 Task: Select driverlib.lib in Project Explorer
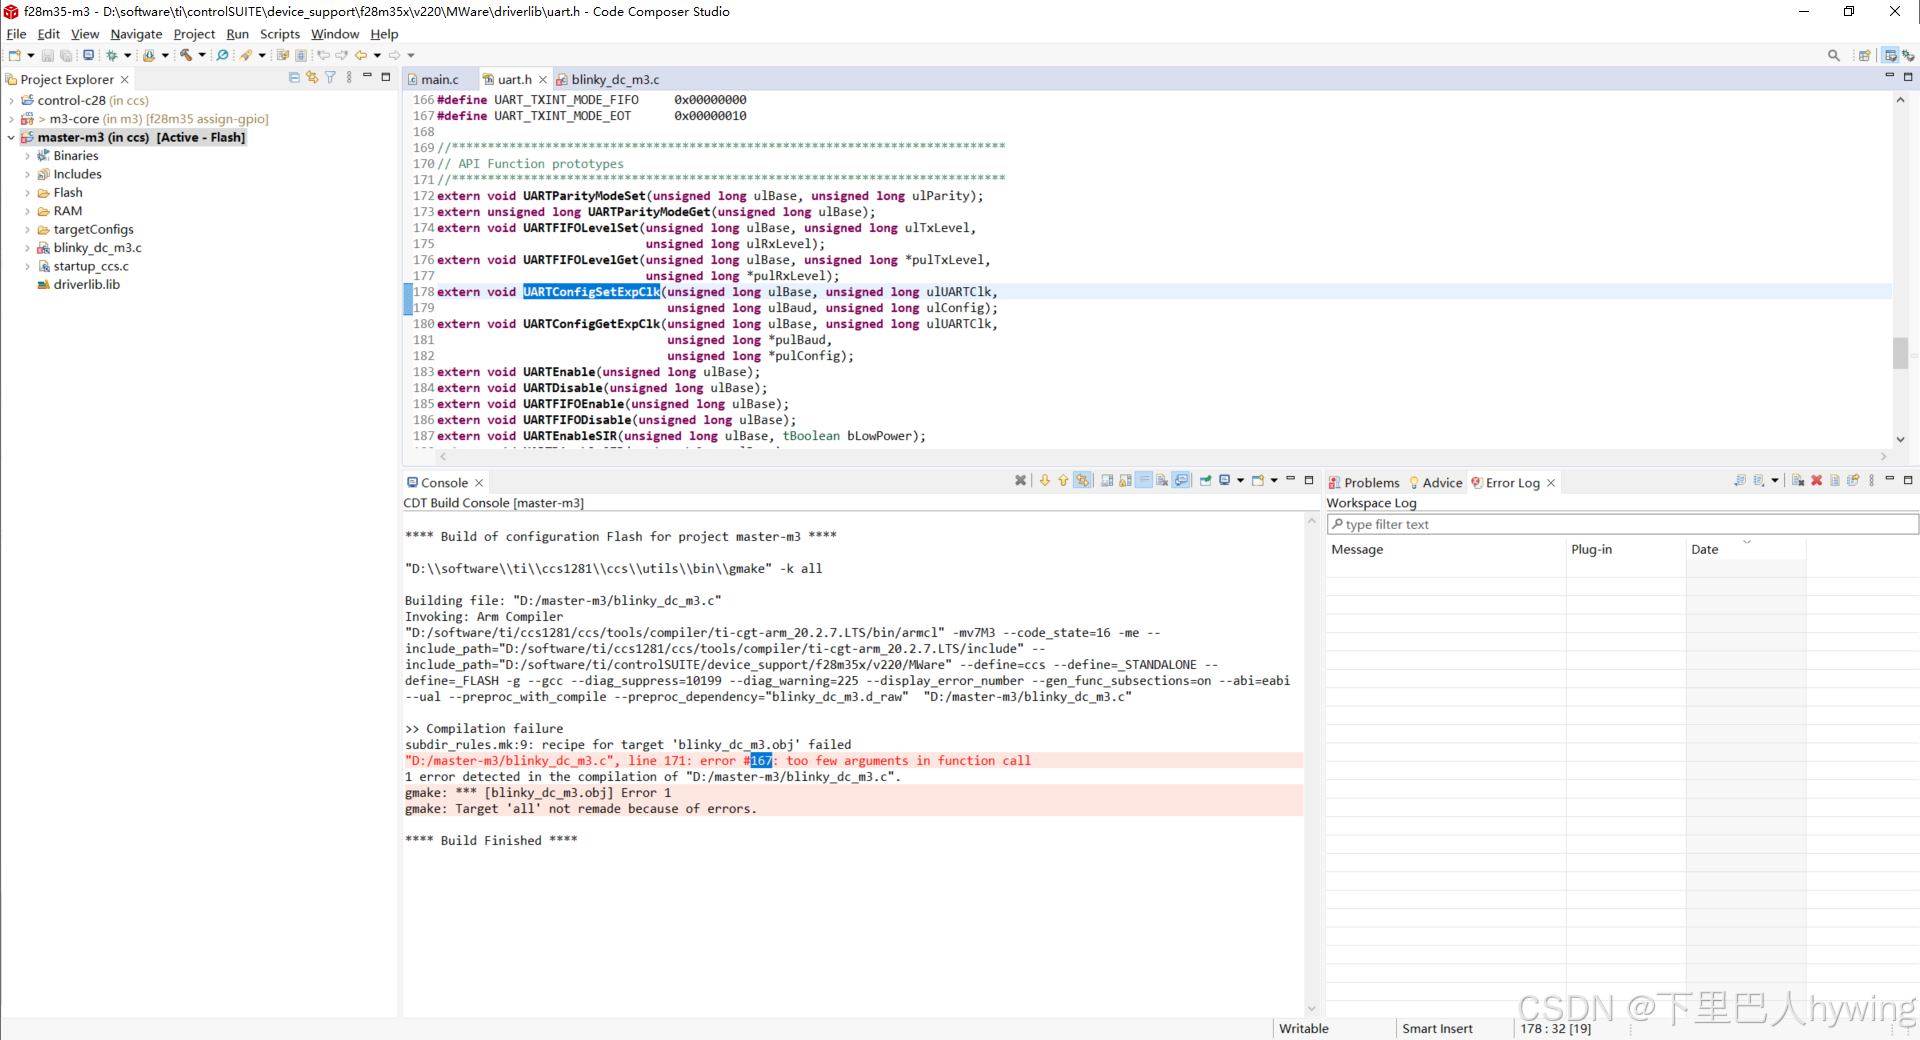click(x=86, y=284)
